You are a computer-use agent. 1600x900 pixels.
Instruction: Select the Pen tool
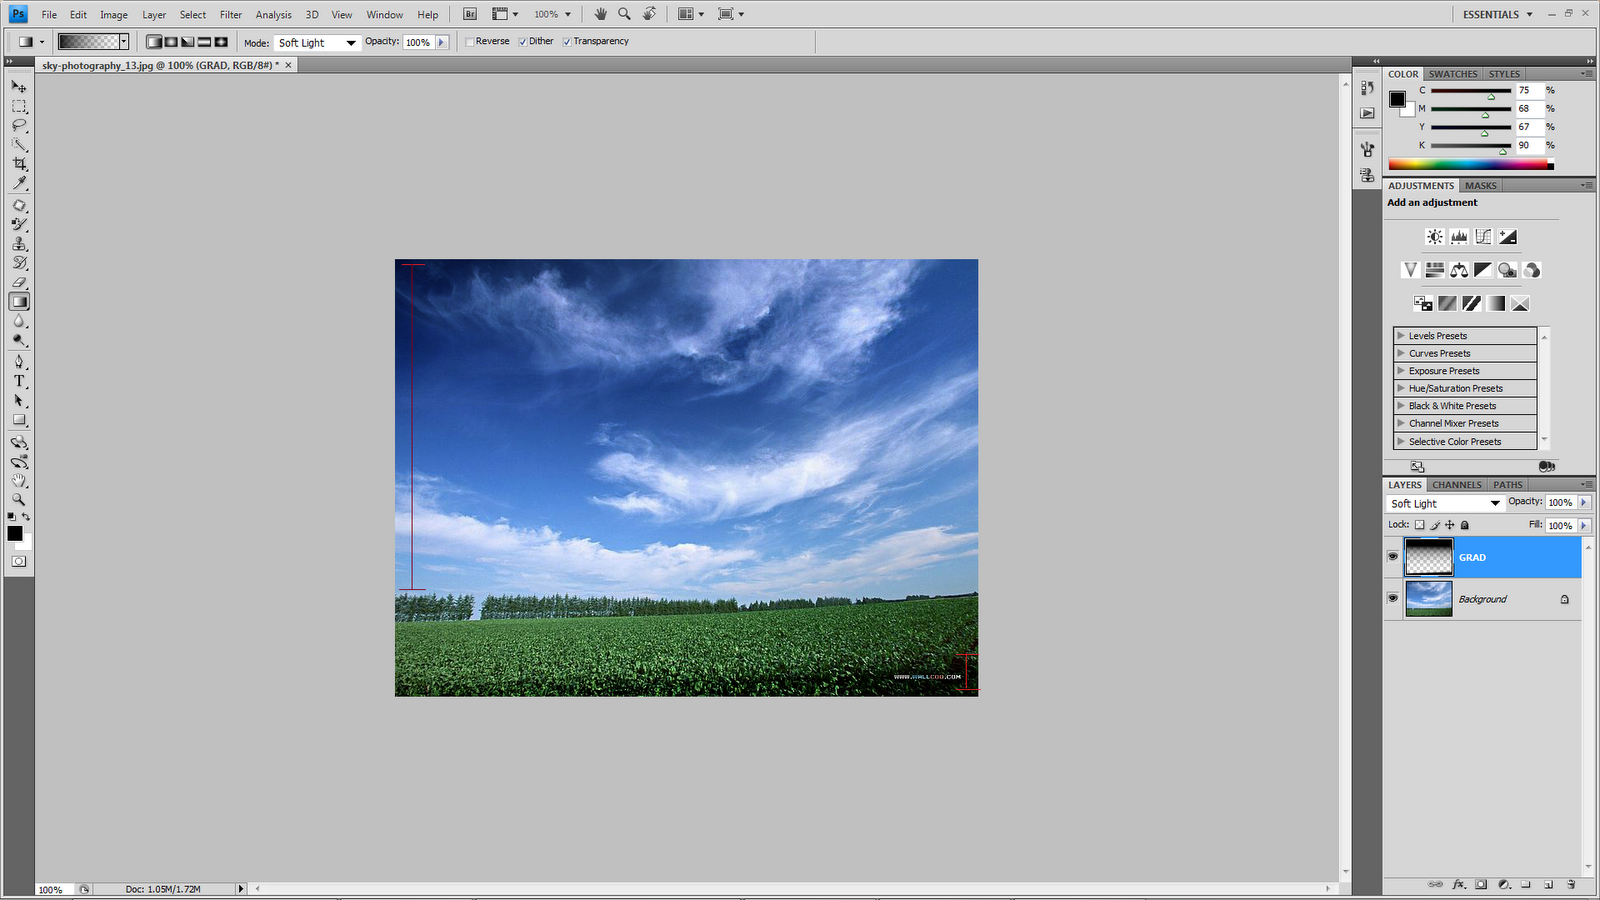pyautogui.click(x=19, y=362)
